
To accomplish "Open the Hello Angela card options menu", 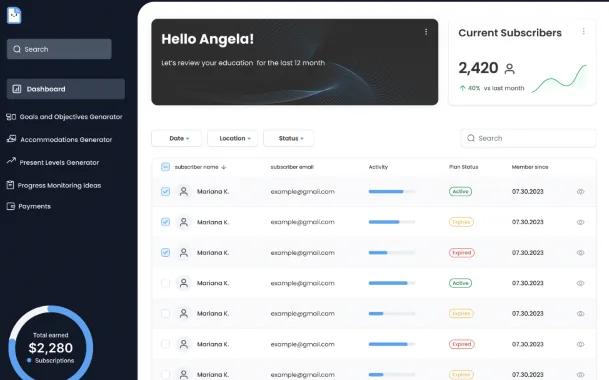I will pos(426,32).
